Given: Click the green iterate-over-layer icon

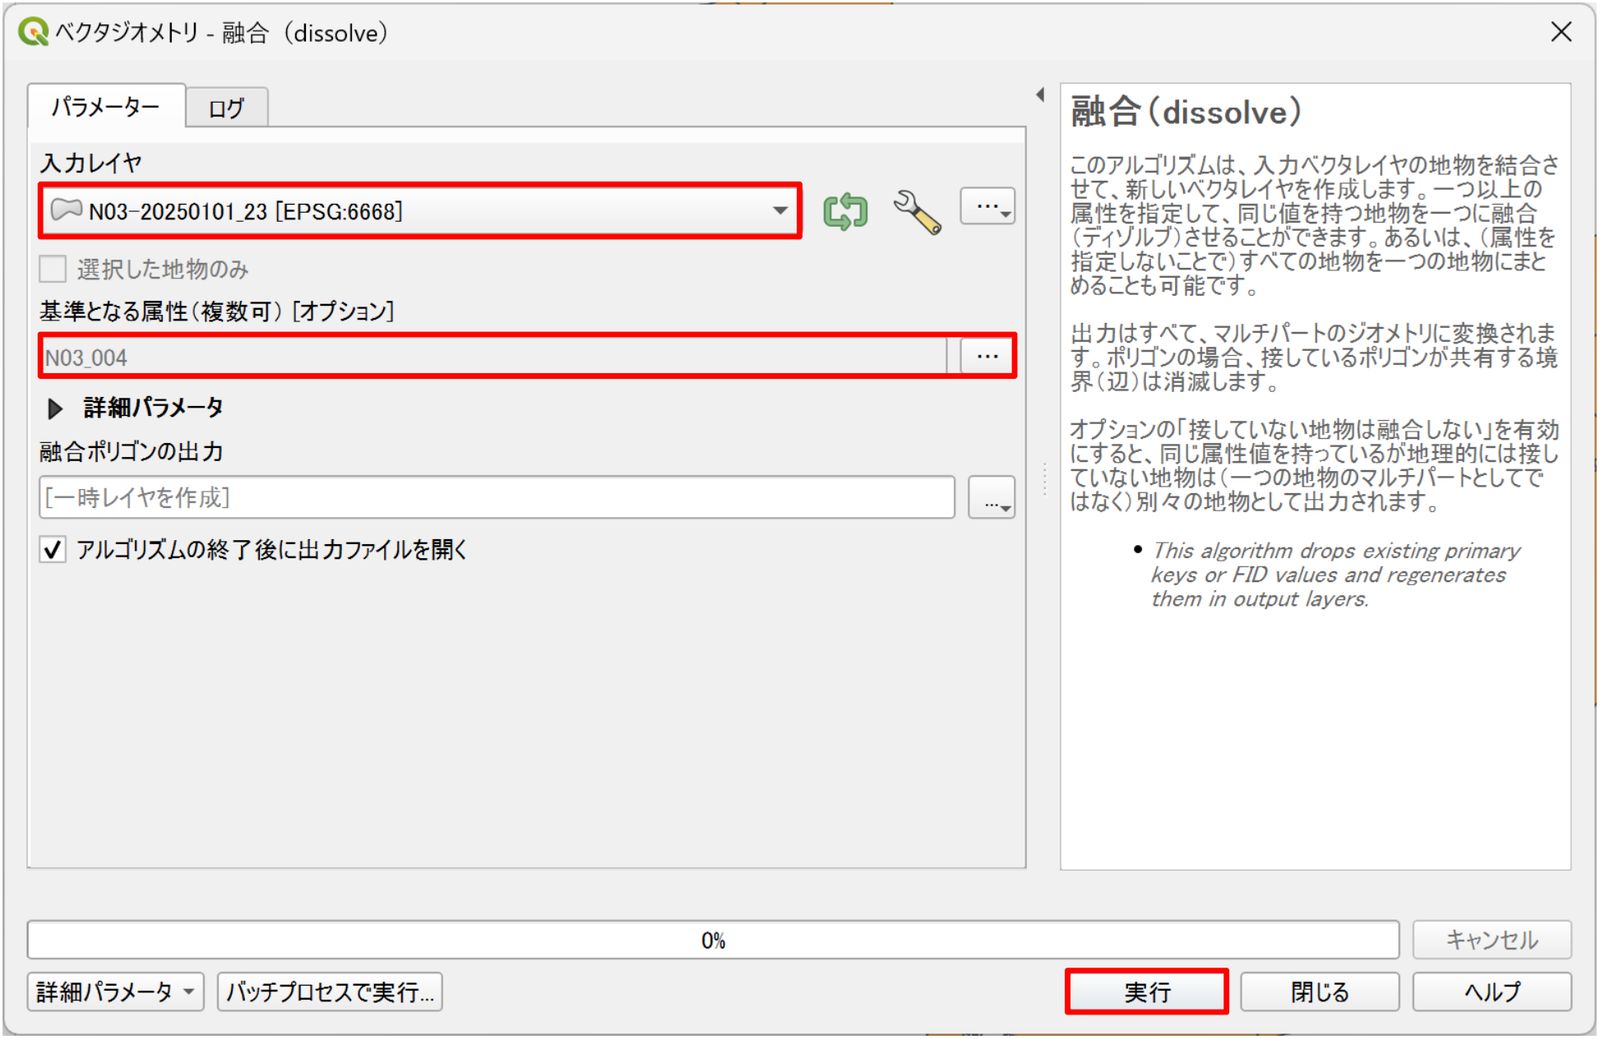Looking at the screenshot, I should pos(845,211).
